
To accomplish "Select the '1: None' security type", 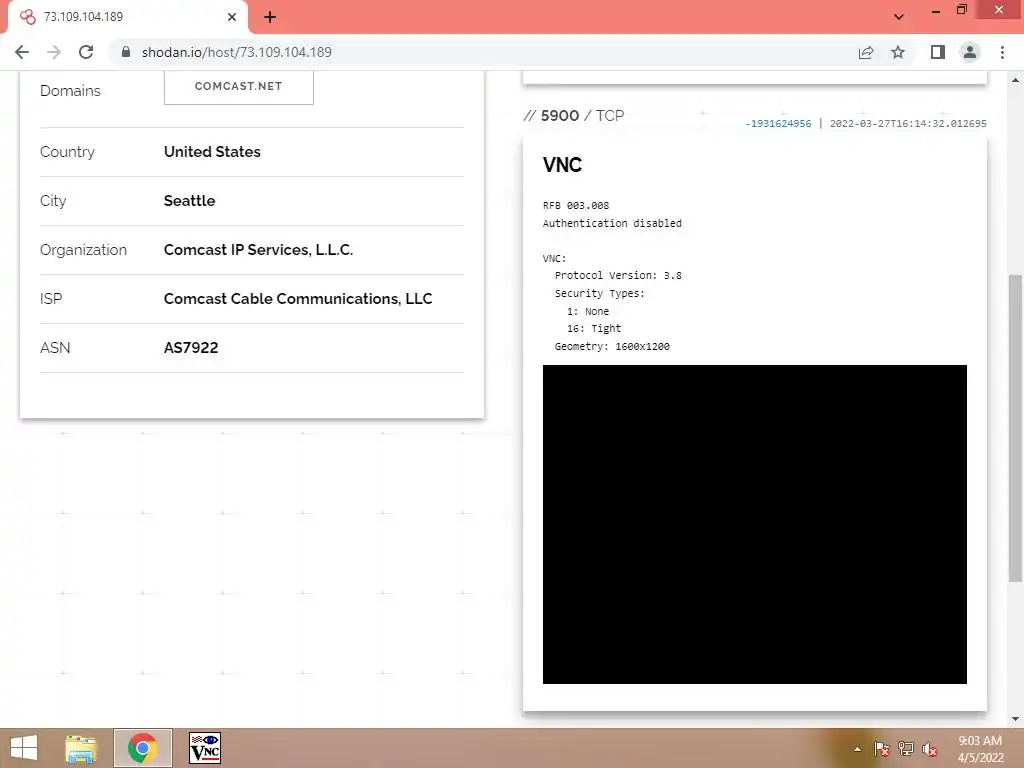I will (588, 312).
